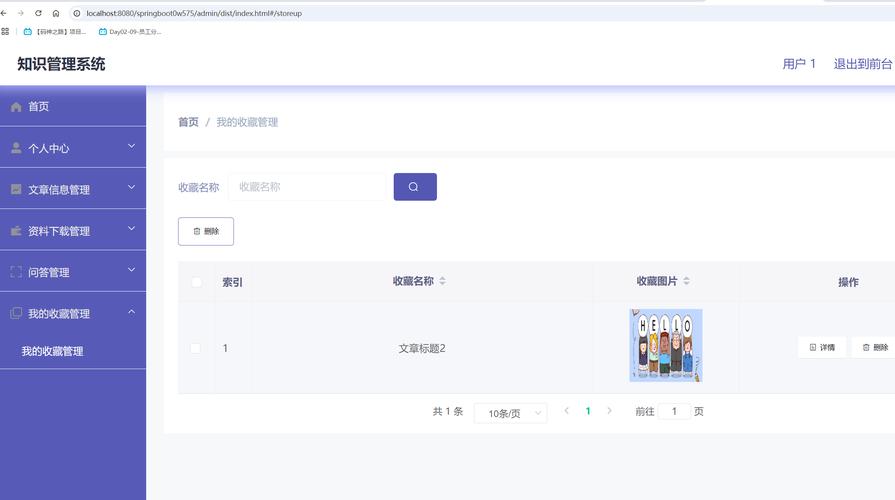Click the HELLO cartoon thumbnail image
895x500 pixels.
pyautogui.click(x=665, y=345)
